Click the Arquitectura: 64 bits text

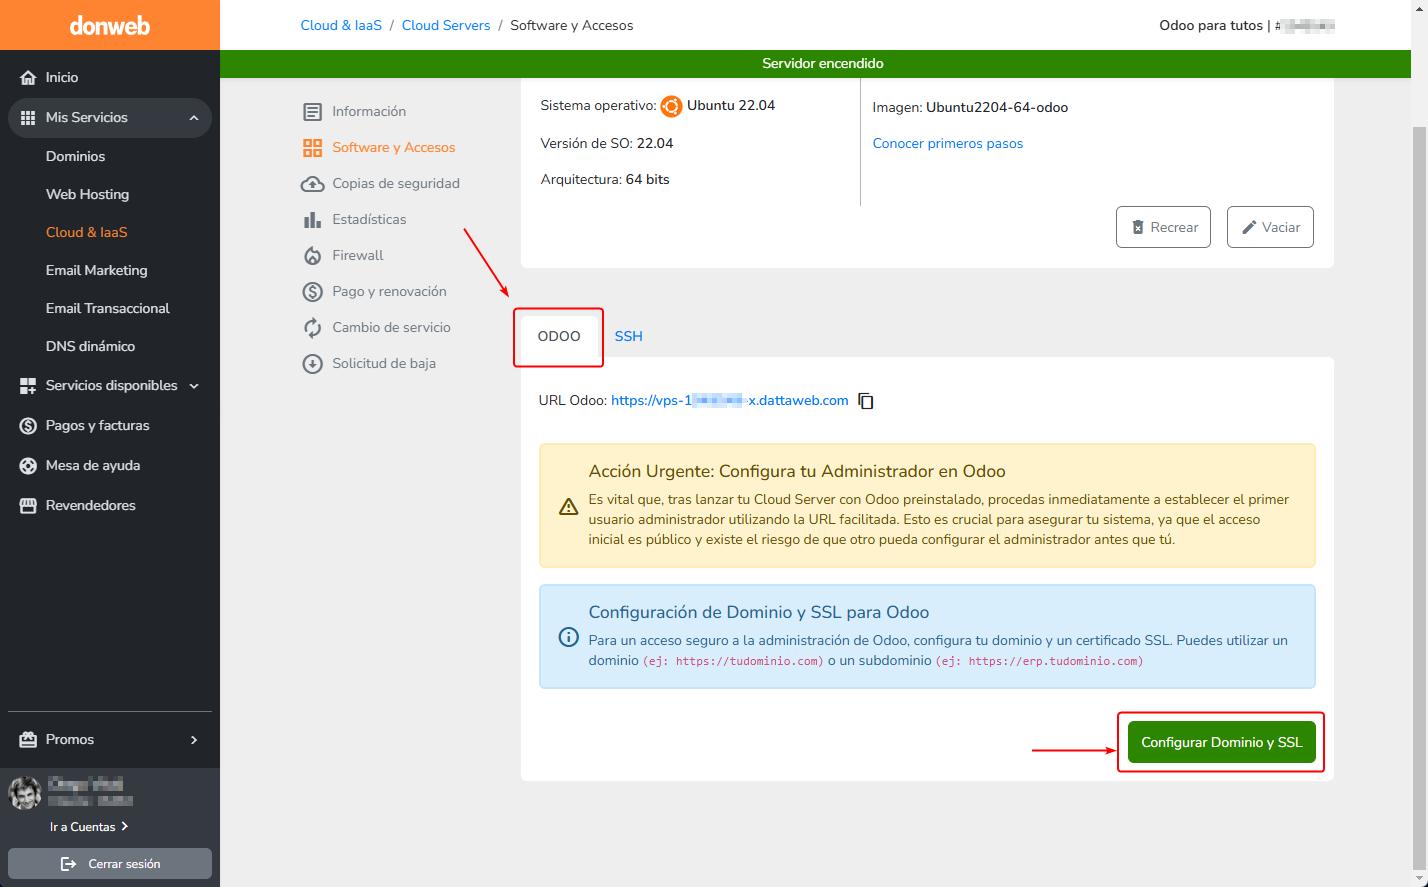(605, 179)
